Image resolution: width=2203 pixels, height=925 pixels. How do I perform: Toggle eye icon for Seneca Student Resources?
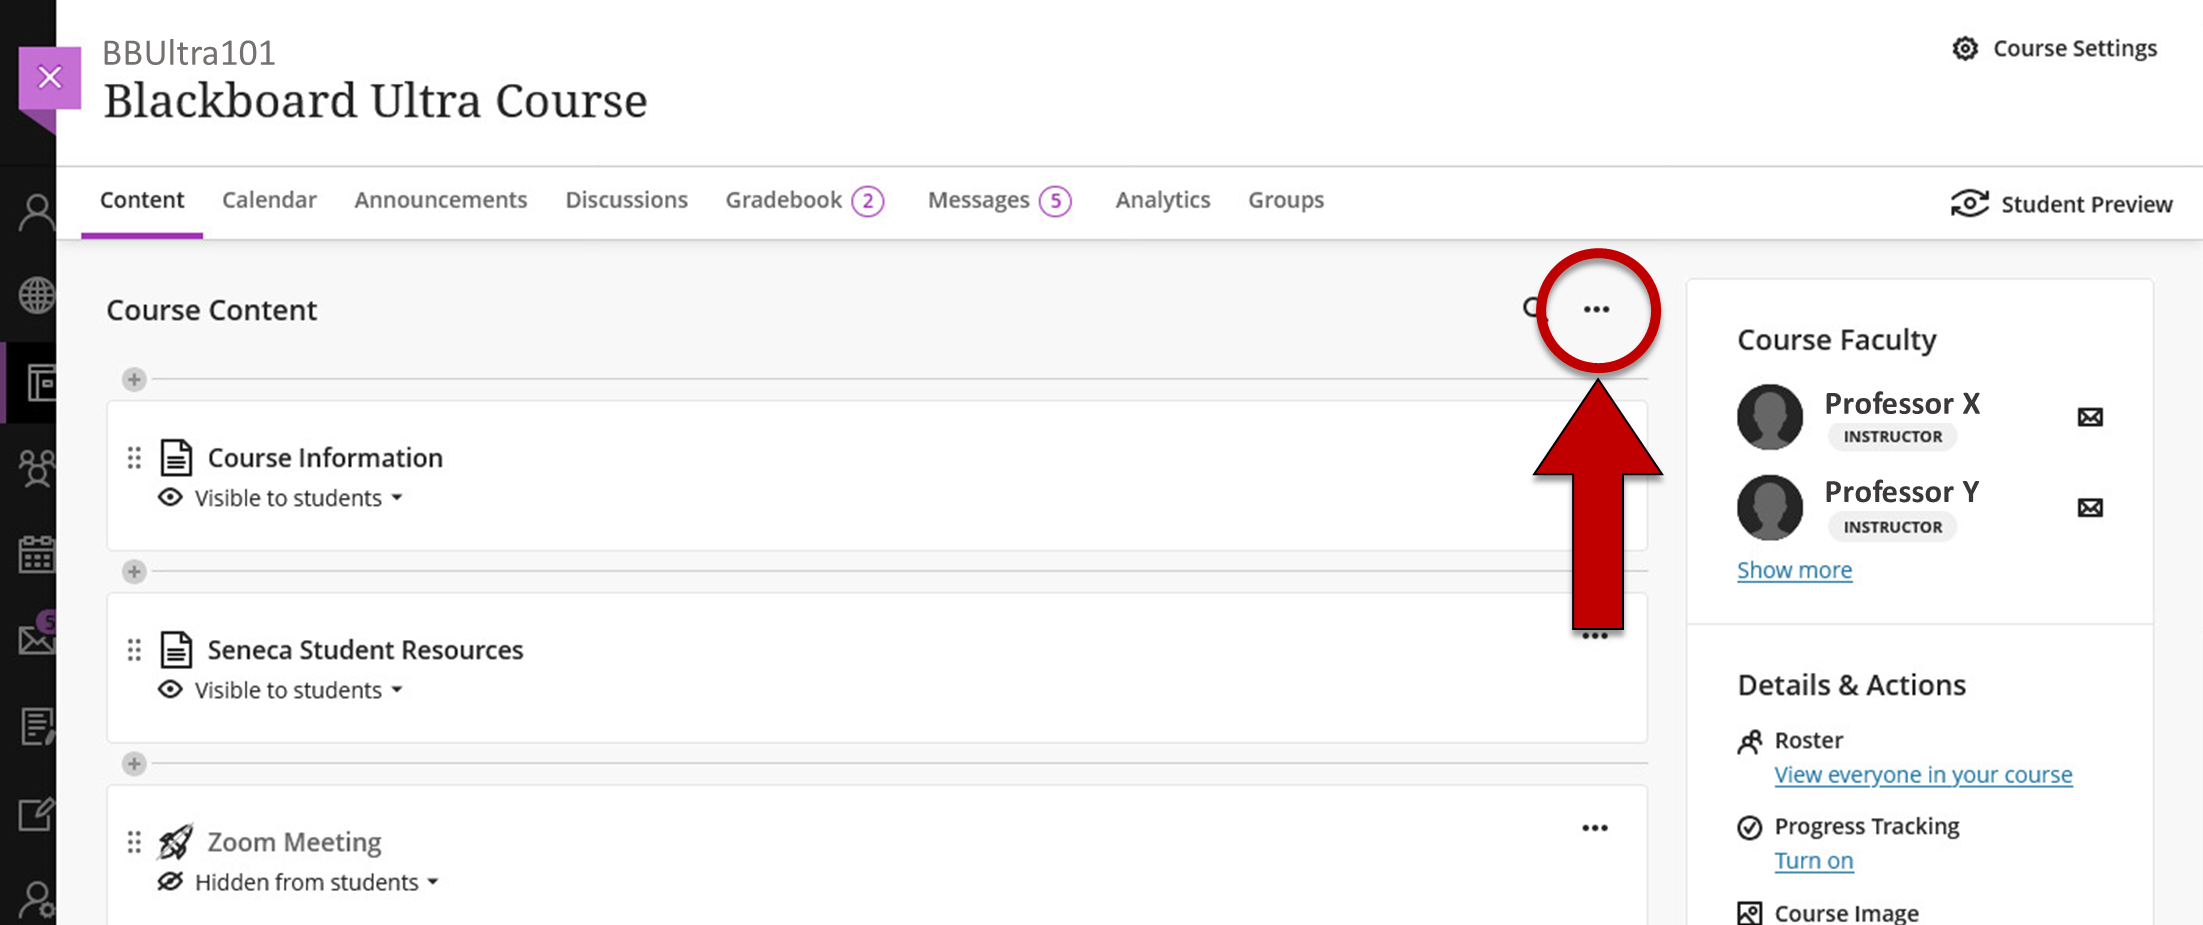point(171,689)
